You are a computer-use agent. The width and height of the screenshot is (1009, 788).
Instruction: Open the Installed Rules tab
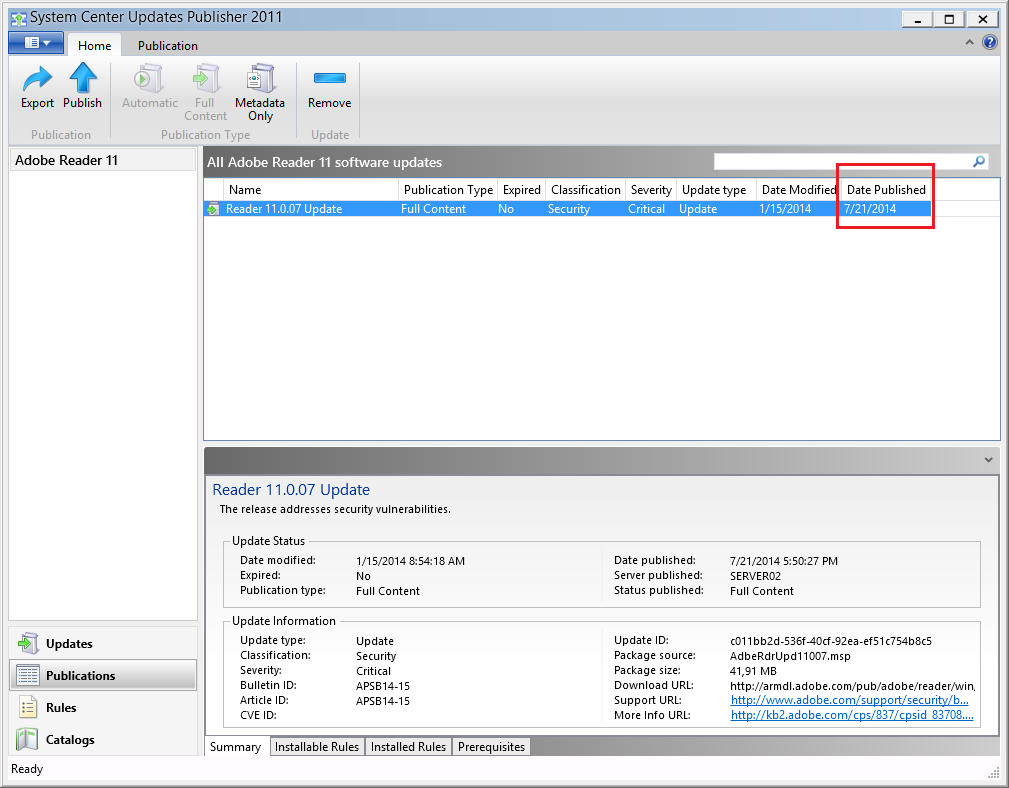(x=408, y=747)
